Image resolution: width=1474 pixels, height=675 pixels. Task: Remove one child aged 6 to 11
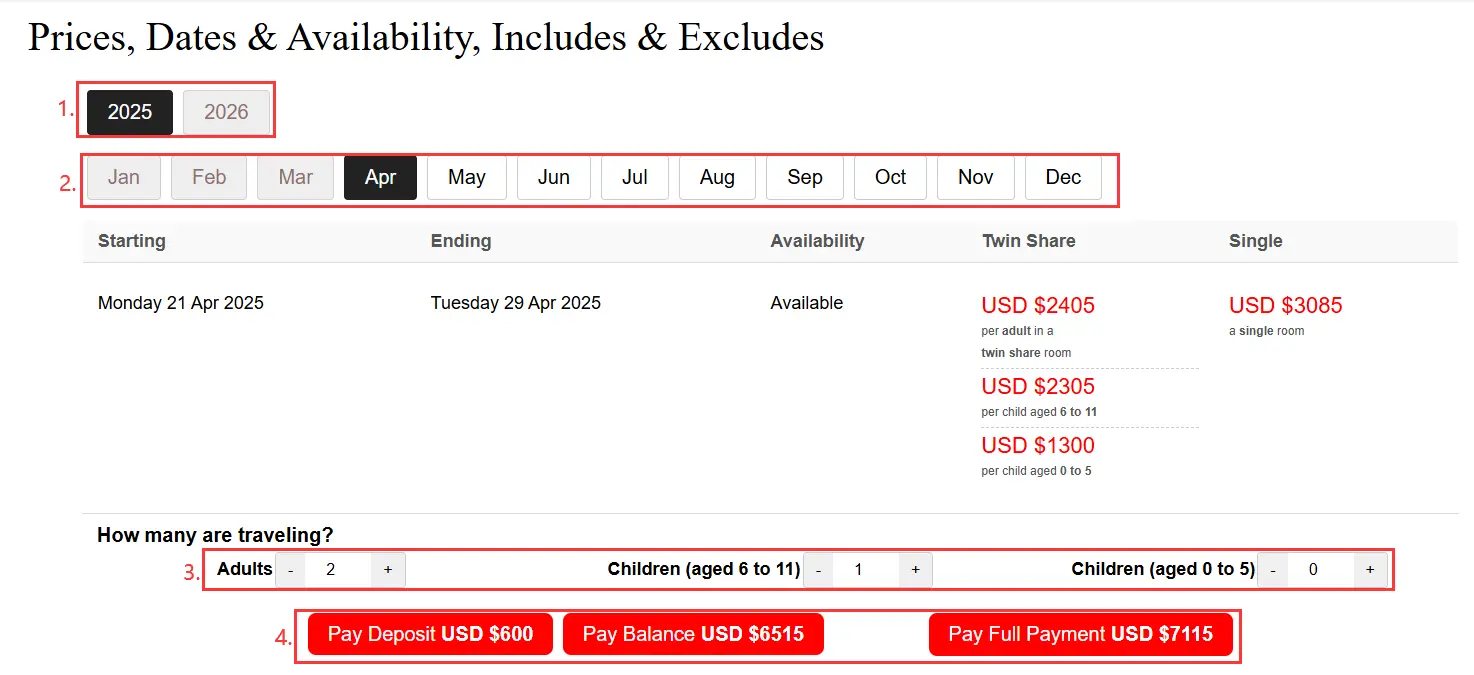click(818, 570)
